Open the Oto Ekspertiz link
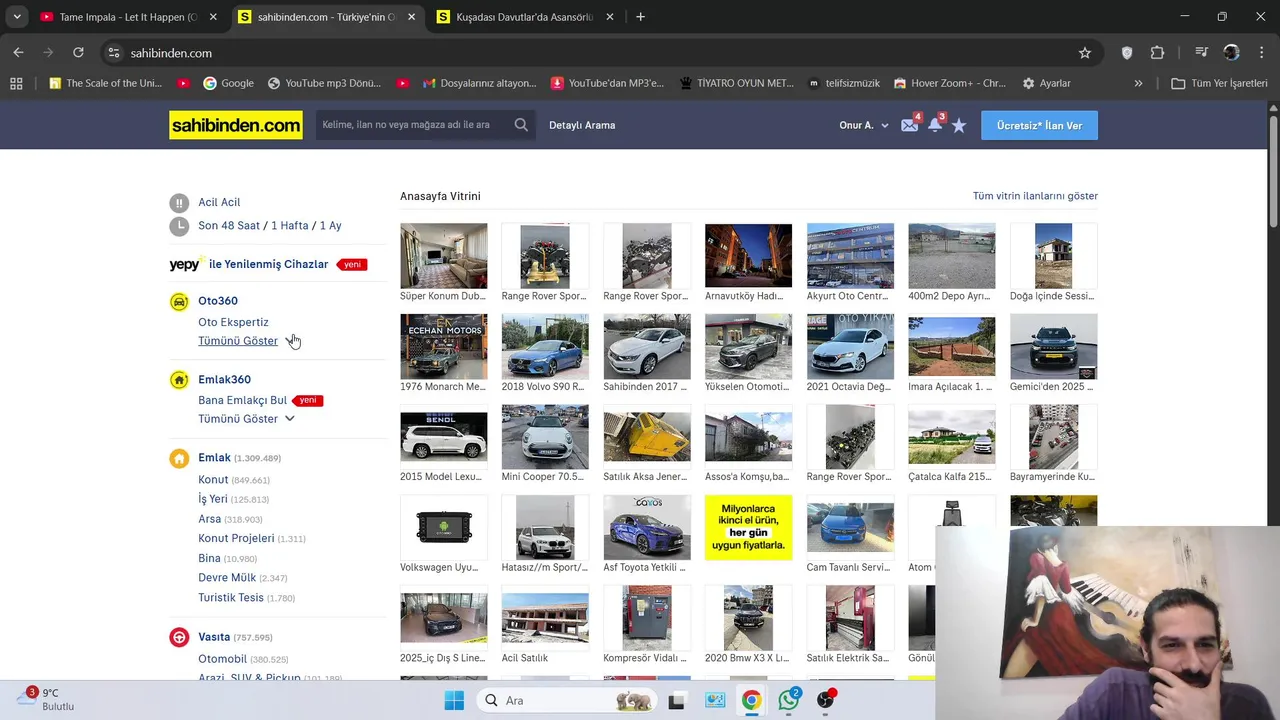Screen dimensions: 1280x720 pyautogui.click(x=233, y=322)
